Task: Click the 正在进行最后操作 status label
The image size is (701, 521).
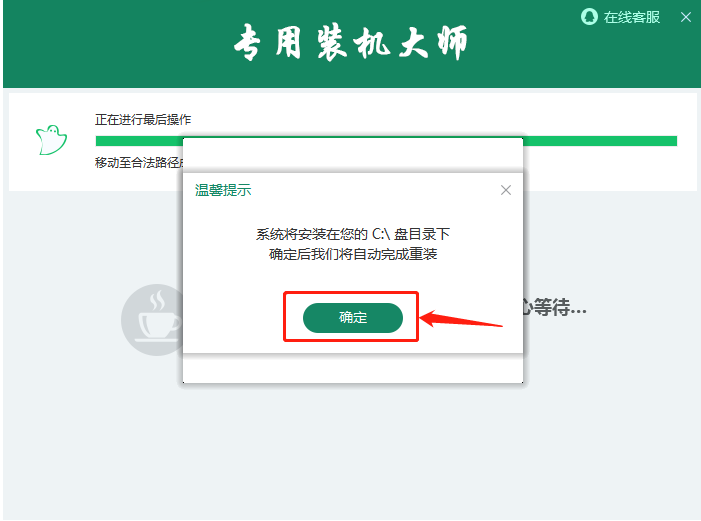Action: coord(143,119)
